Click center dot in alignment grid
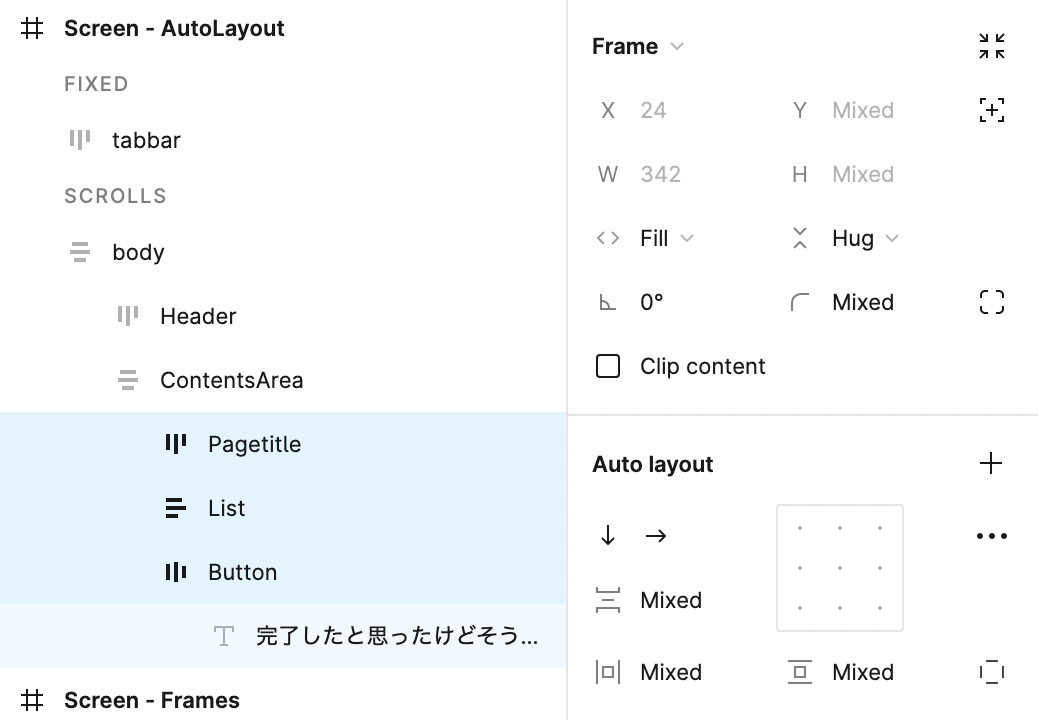The image size is (1038, 720). point(840,568)
